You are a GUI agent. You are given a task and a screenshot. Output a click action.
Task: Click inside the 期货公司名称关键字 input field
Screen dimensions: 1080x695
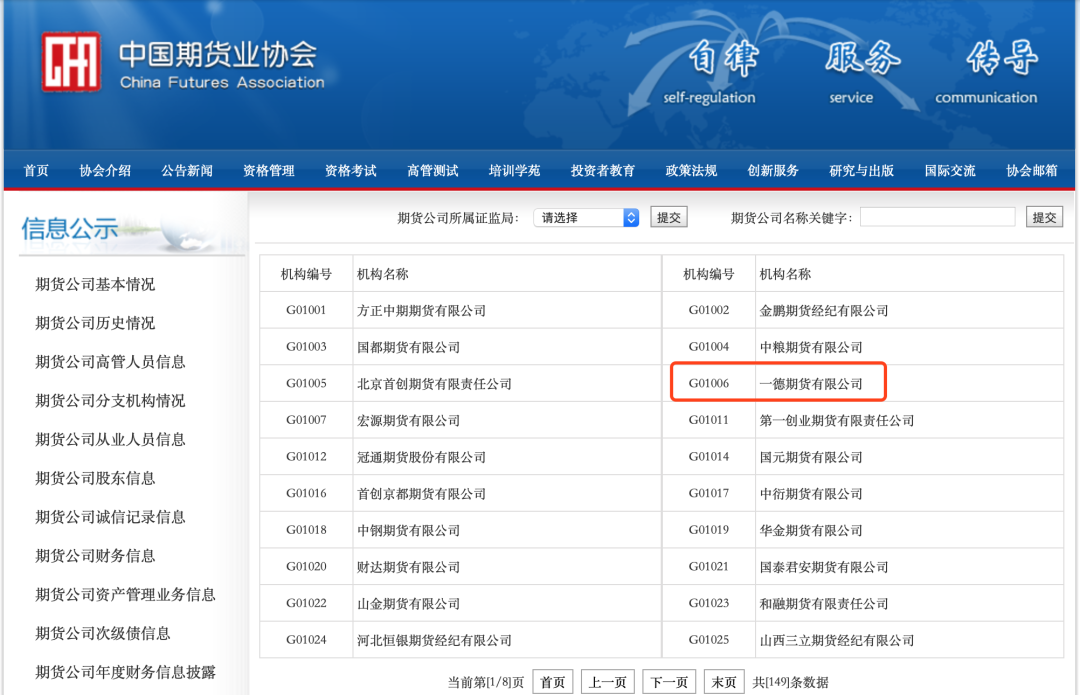(x=937, y=216)
